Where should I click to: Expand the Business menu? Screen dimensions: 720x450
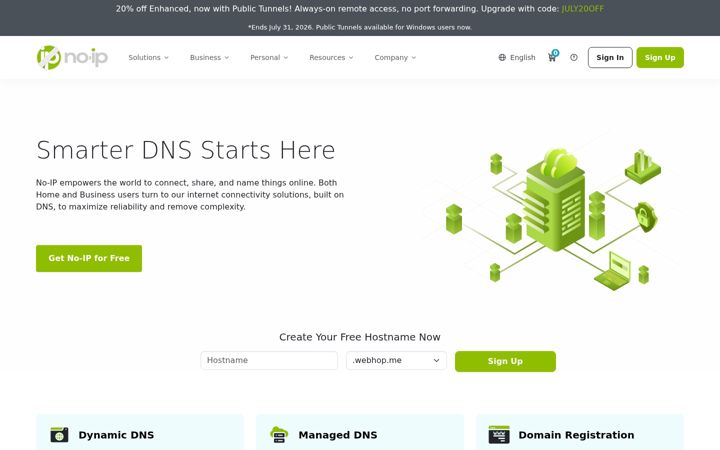coord(209,57)
